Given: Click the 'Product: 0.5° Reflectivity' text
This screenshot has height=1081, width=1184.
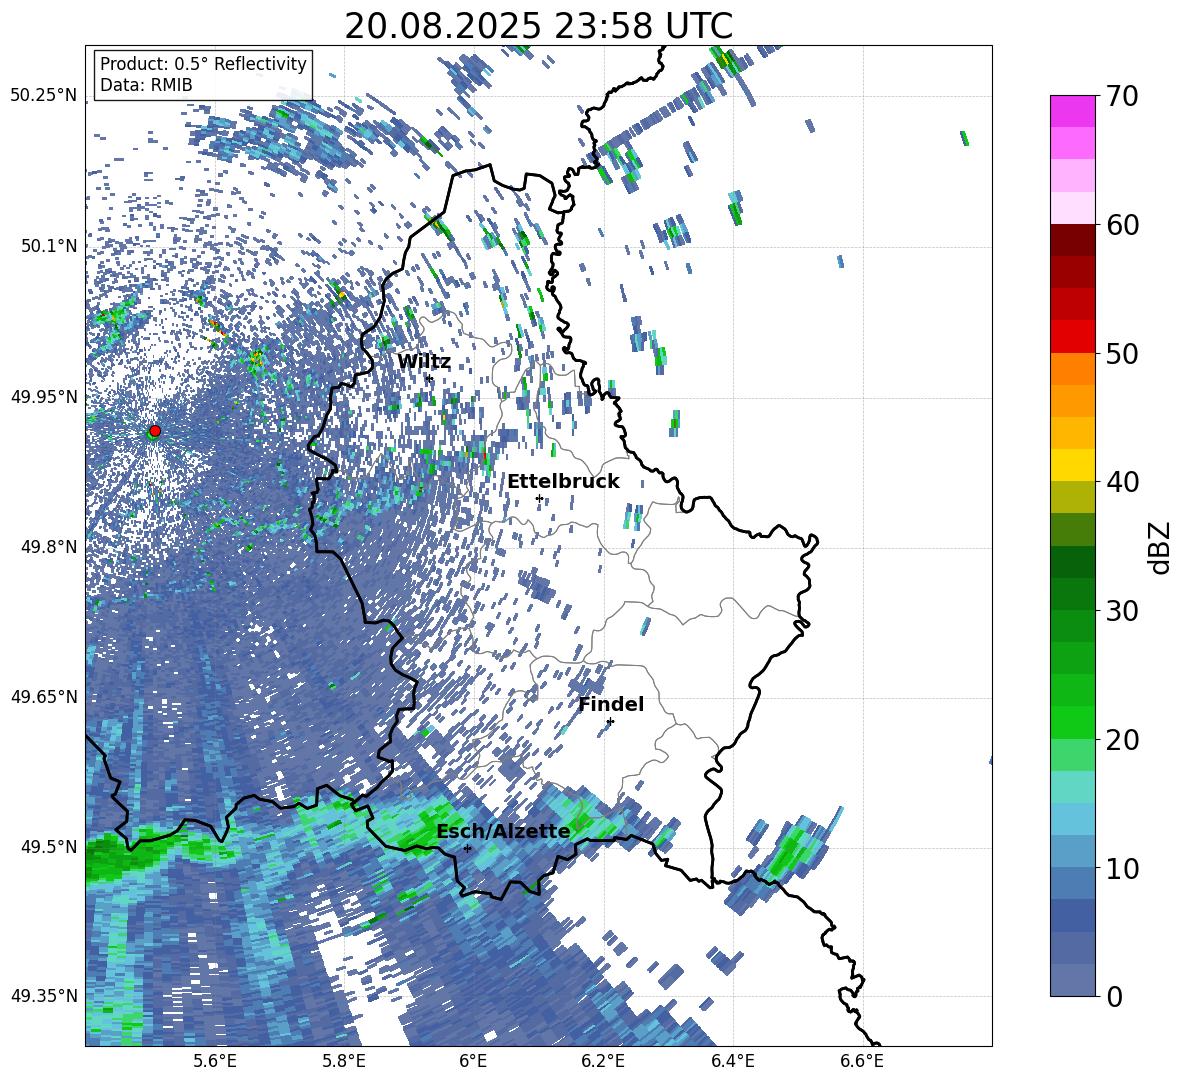Looking at the screenshot, I should tap(203, 64).
